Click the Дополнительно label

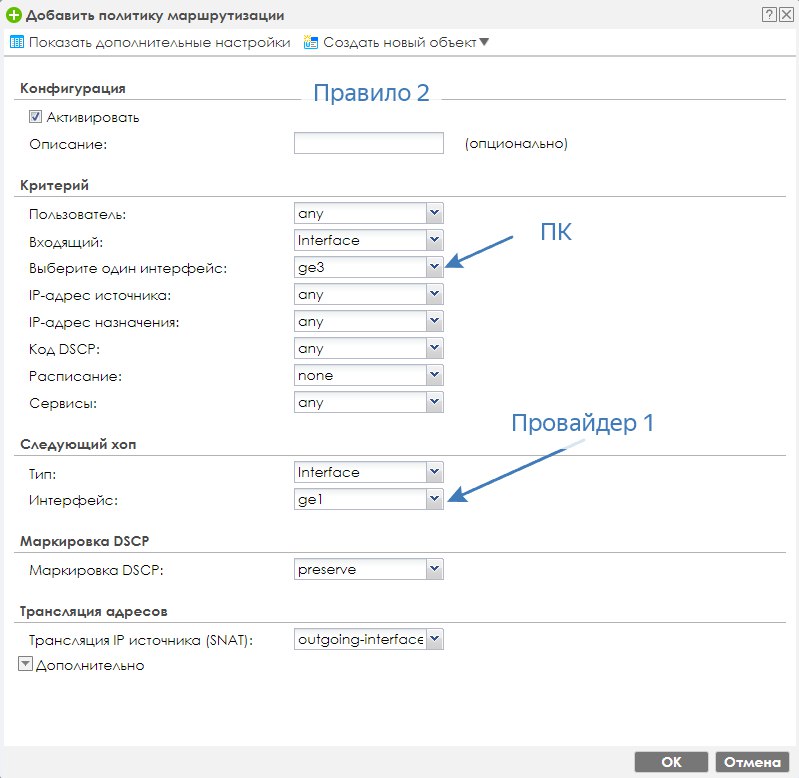(90, 665)
